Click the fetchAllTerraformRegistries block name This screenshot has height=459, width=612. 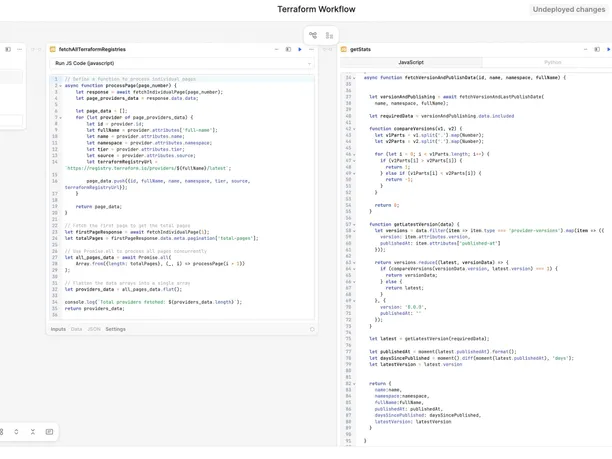click(92, 49)
